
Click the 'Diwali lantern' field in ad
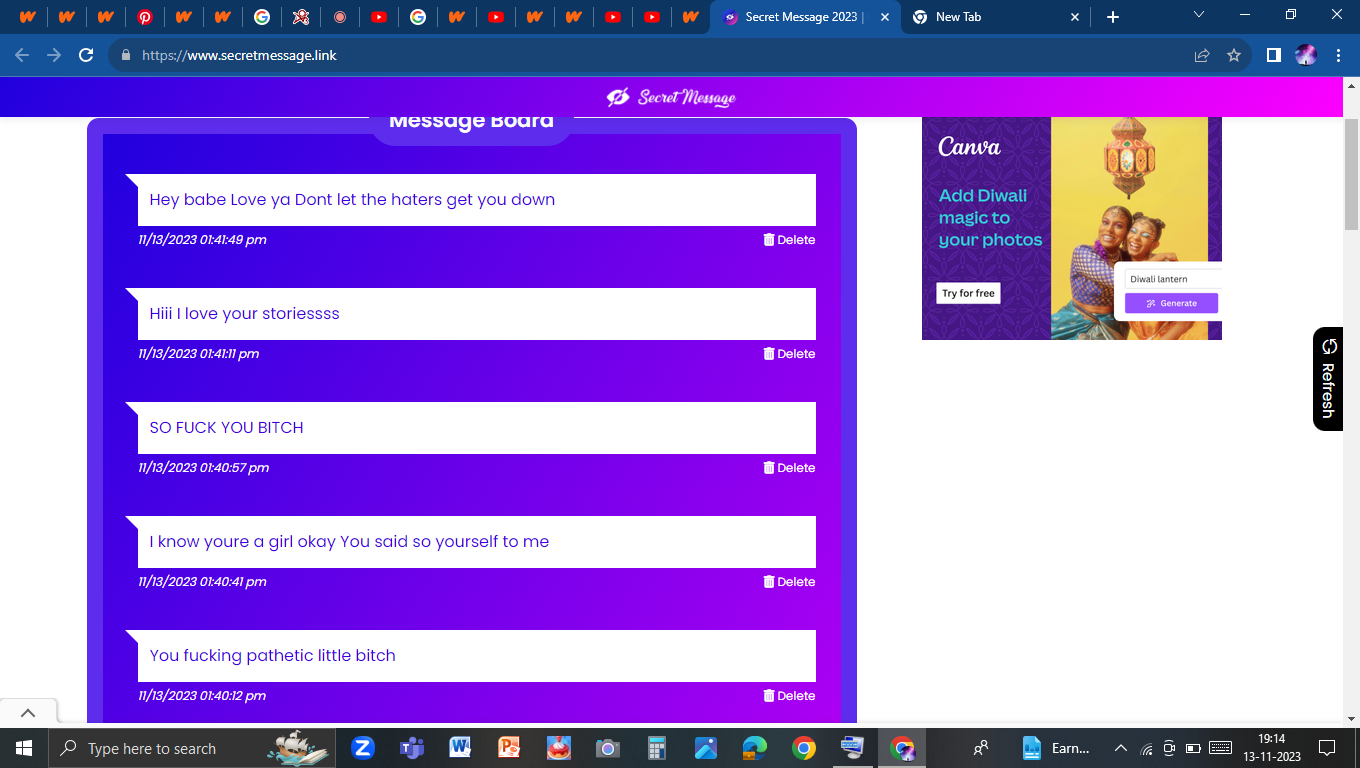1174,279
